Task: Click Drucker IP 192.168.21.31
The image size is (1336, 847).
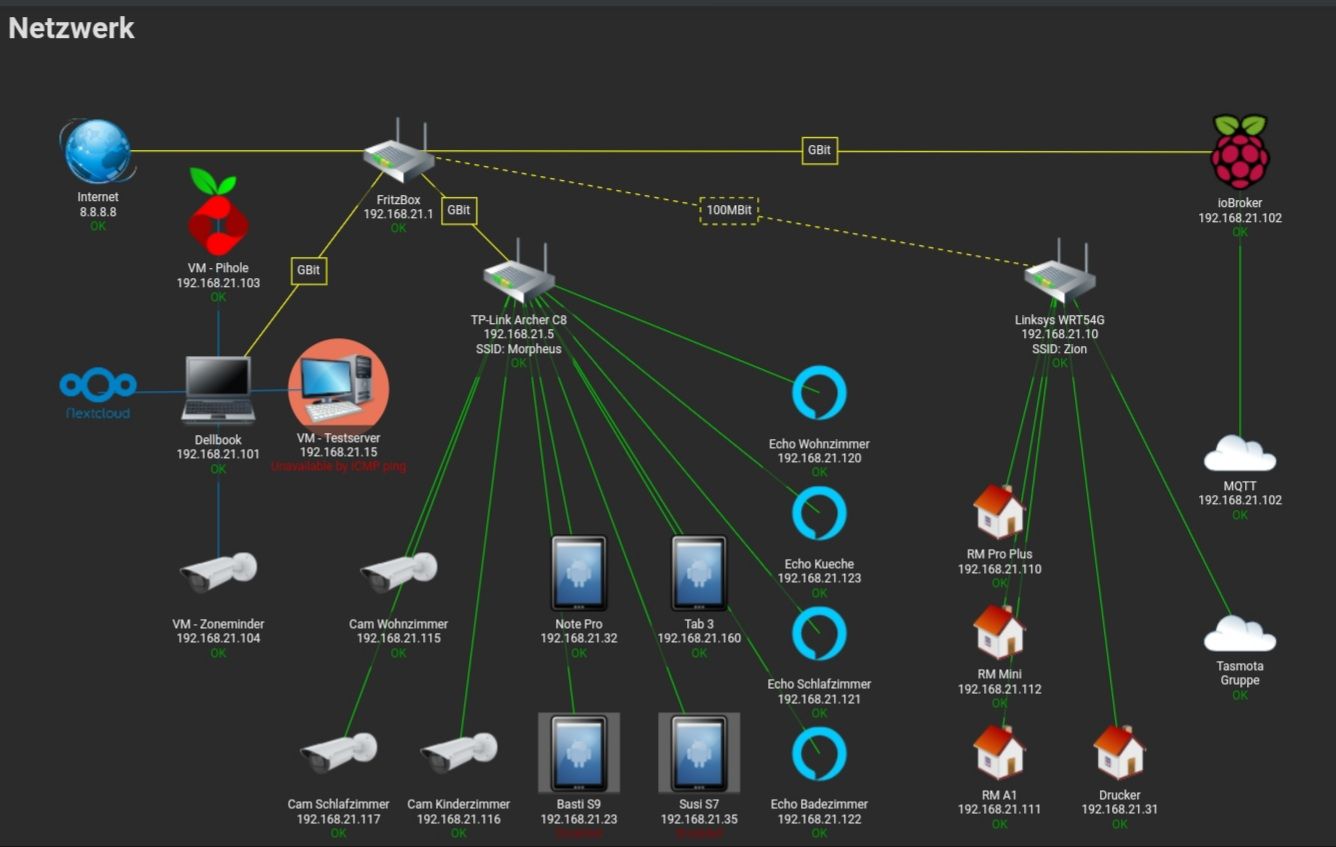Action: click(1119, 809)
